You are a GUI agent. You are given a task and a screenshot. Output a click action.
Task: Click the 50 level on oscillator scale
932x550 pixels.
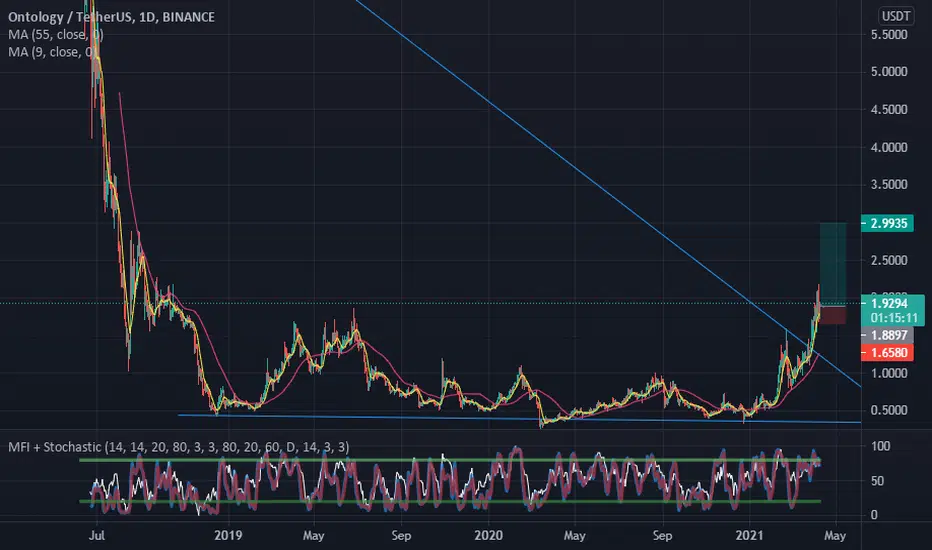[877, 480]
